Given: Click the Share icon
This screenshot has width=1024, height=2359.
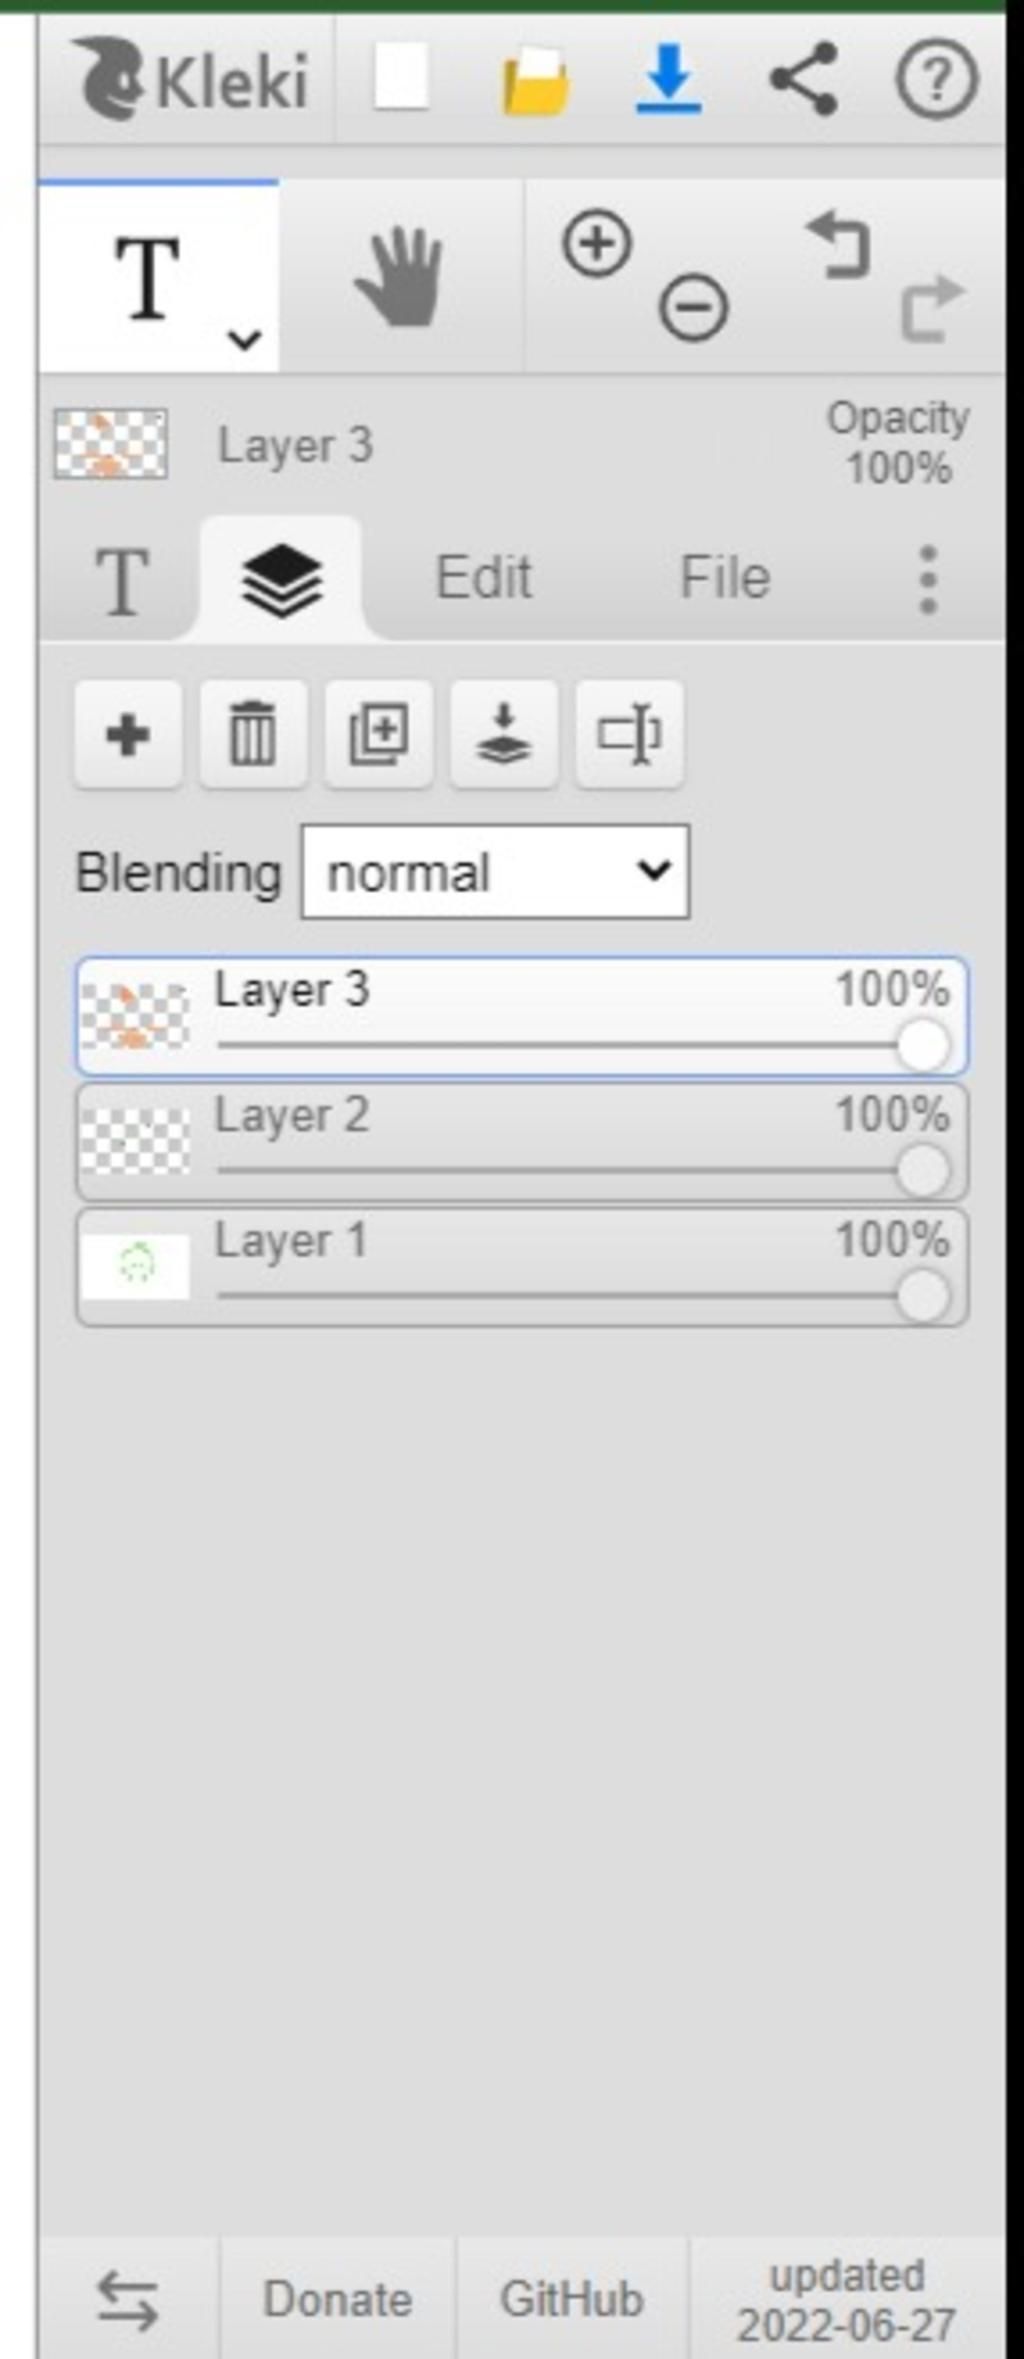Looking at the screenshot, I should coord(803,78).
